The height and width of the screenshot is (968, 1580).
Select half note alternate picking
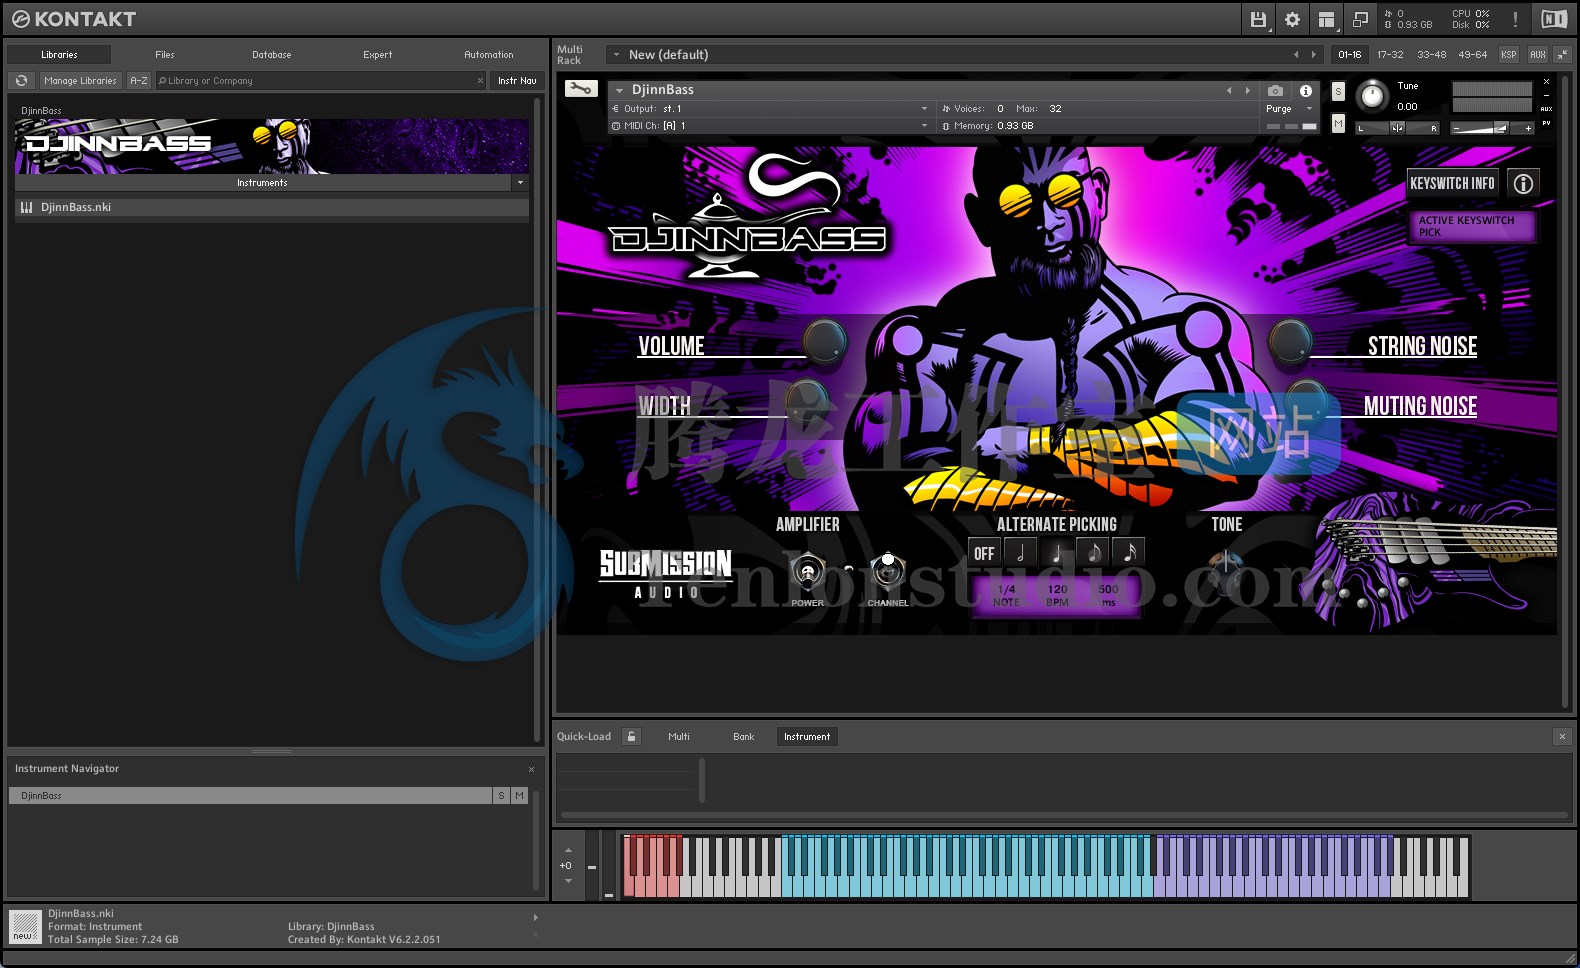(x=1021, y=552)
